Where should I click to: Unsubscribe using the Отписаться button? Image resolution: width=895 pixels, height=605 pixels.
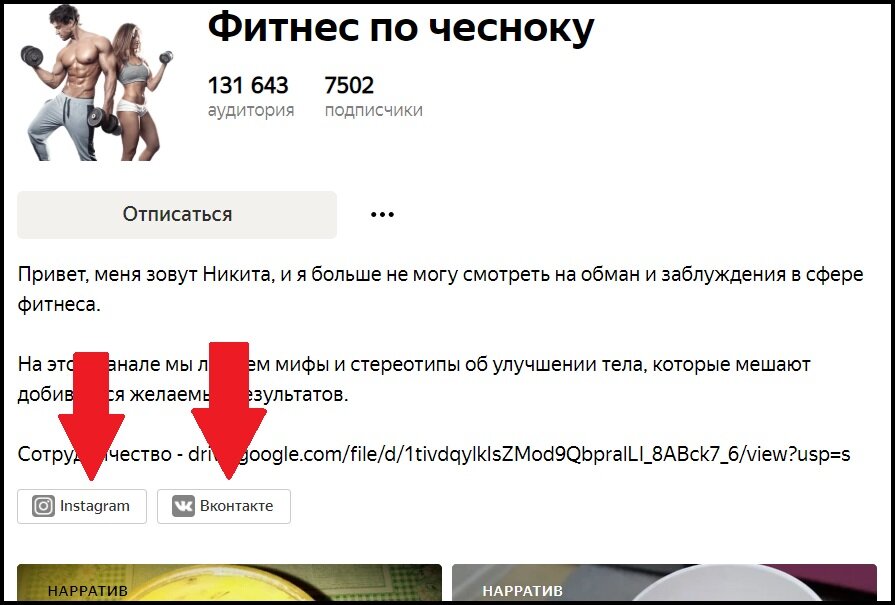[177, 215]
